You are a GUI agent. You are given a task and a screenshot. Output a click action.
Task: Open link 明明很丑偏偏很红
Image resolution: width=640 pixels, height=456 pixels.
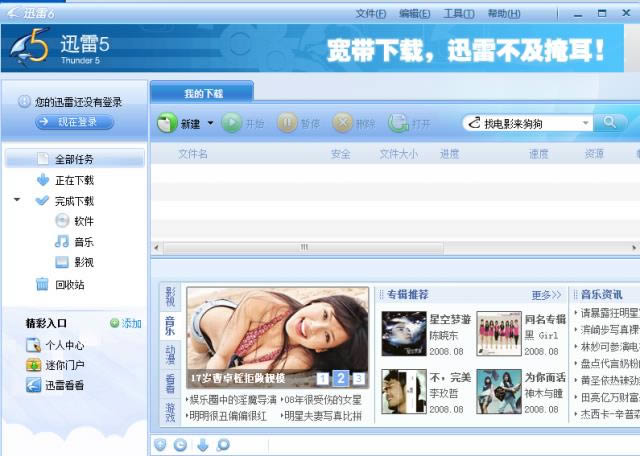(x=227, y=416)
